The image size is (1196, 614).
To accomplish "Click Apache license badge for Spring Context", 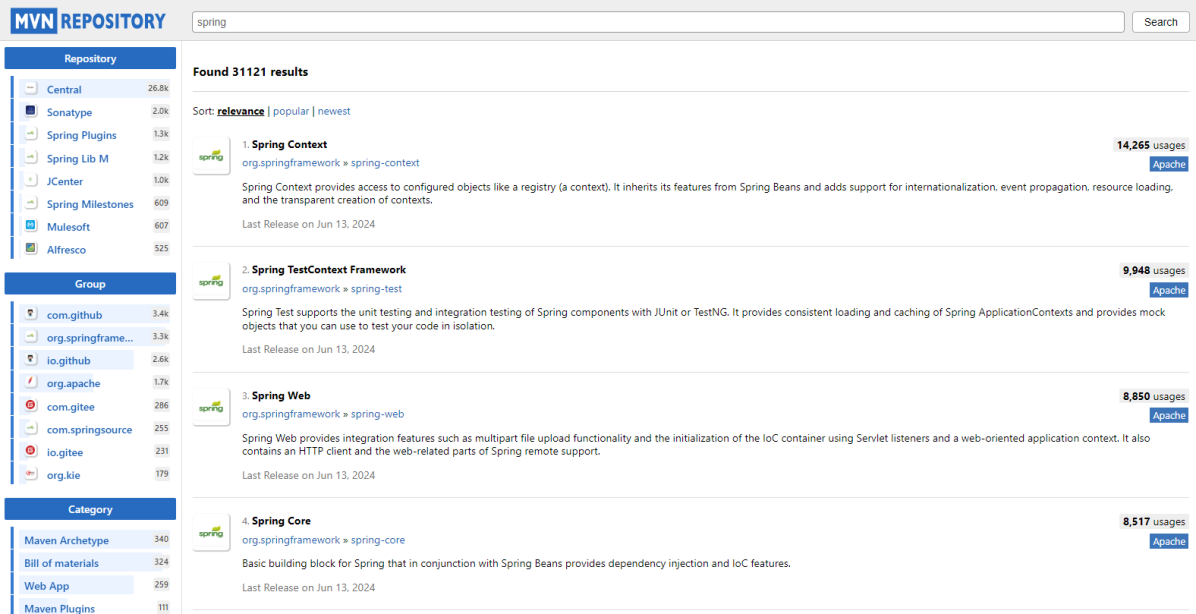I will [1169, 164].
